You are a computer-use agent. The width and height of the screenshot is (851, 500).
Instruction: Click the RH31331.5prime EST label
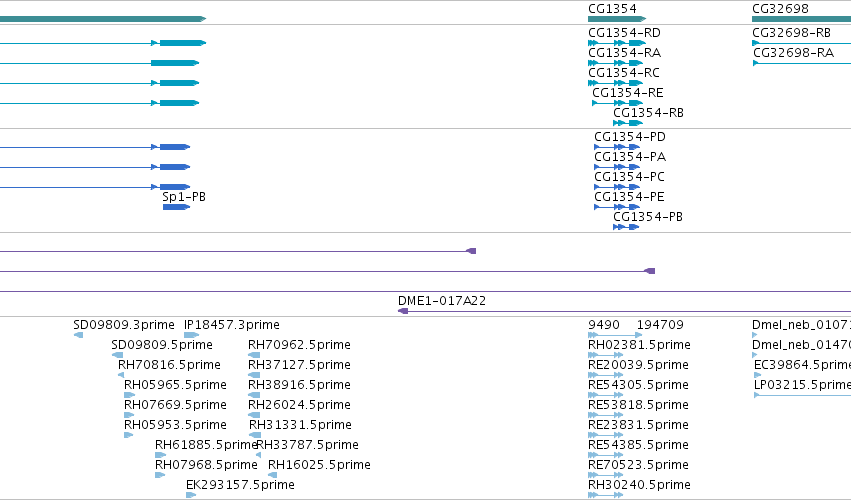[x=300, y=425]
